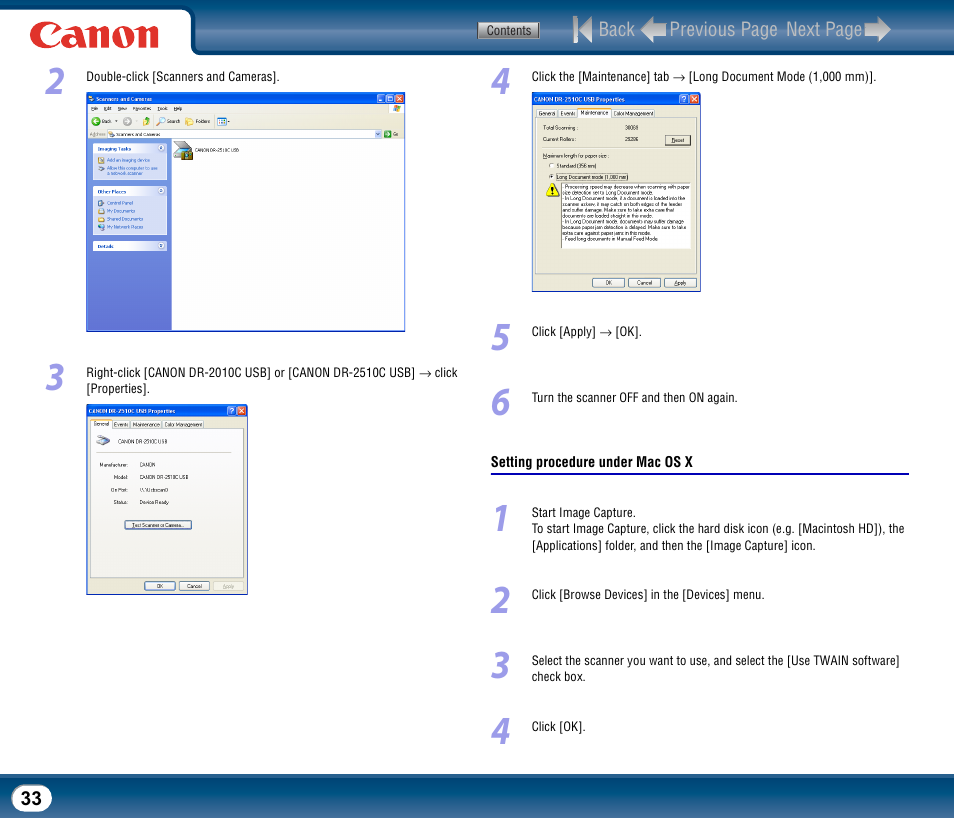
Task: Click the Maintenance tab in step 3 Properties dialog
Action: click(x=146, y=424)
